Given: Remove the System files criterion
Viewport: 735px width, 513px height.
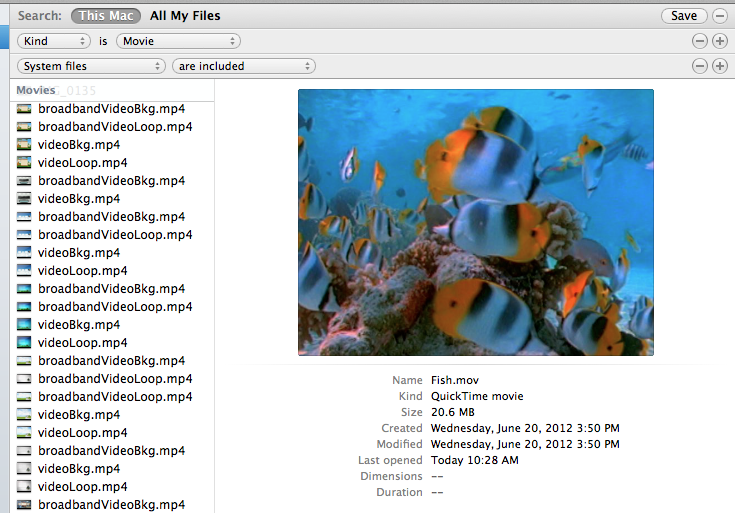Looking at the screenshot, I should click(x=700, y=66).
